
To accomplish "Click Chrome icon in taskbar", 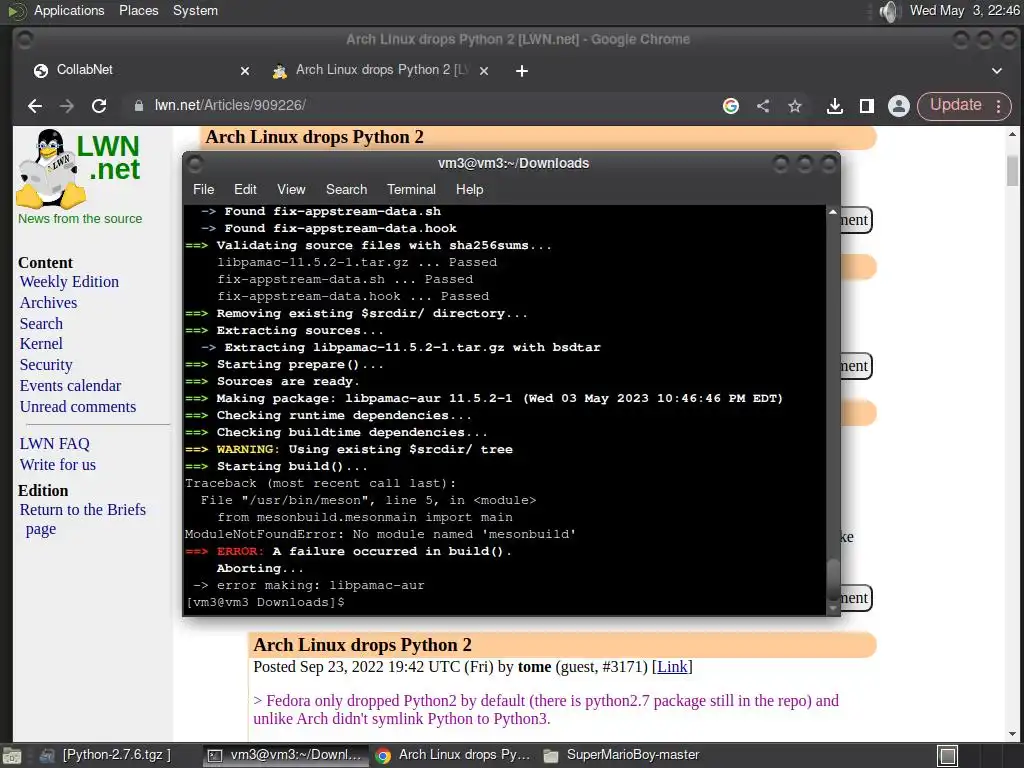I will tap(383, 756).
